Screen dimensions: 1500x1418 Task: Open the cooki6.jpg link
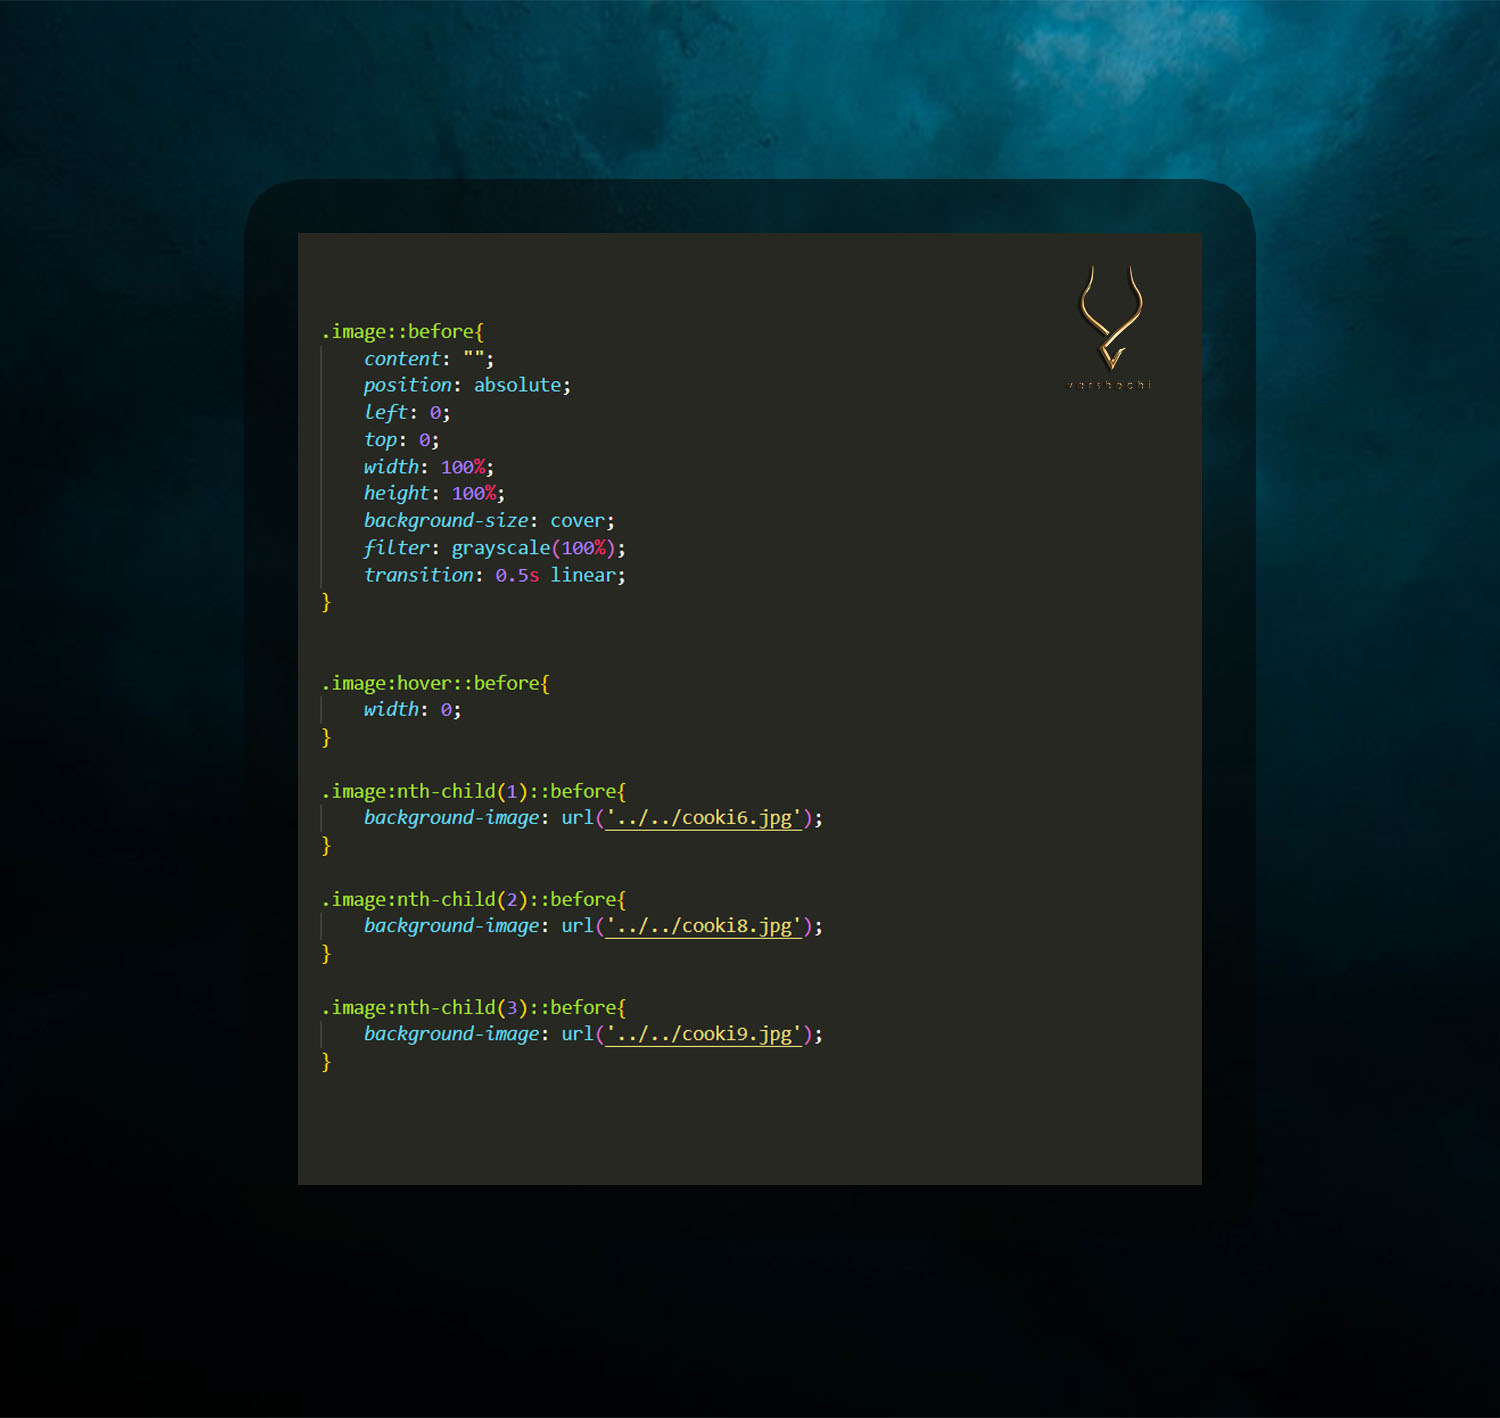point(702,817)
